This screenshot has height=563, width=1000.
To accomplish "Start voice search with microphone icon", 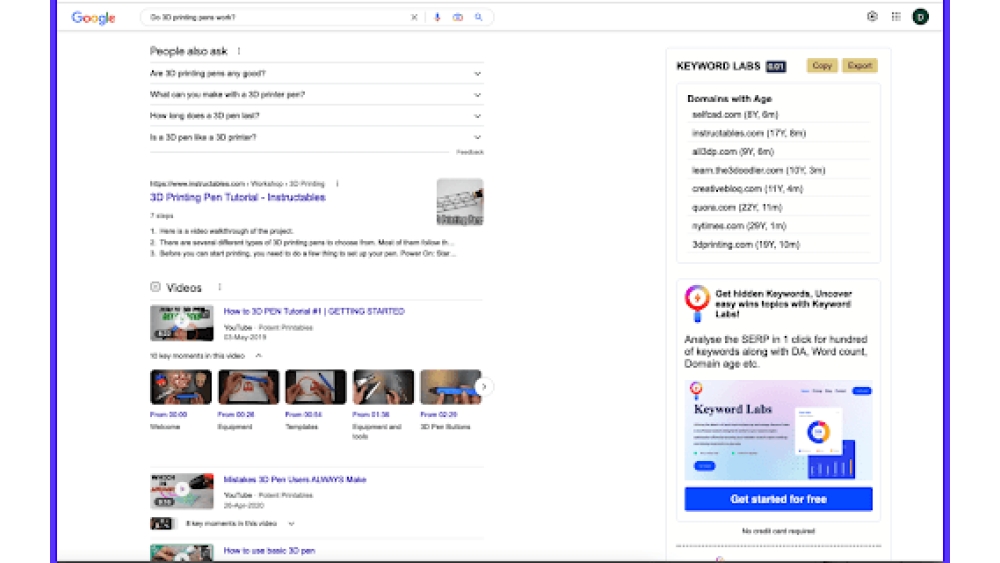I will 438,17.
